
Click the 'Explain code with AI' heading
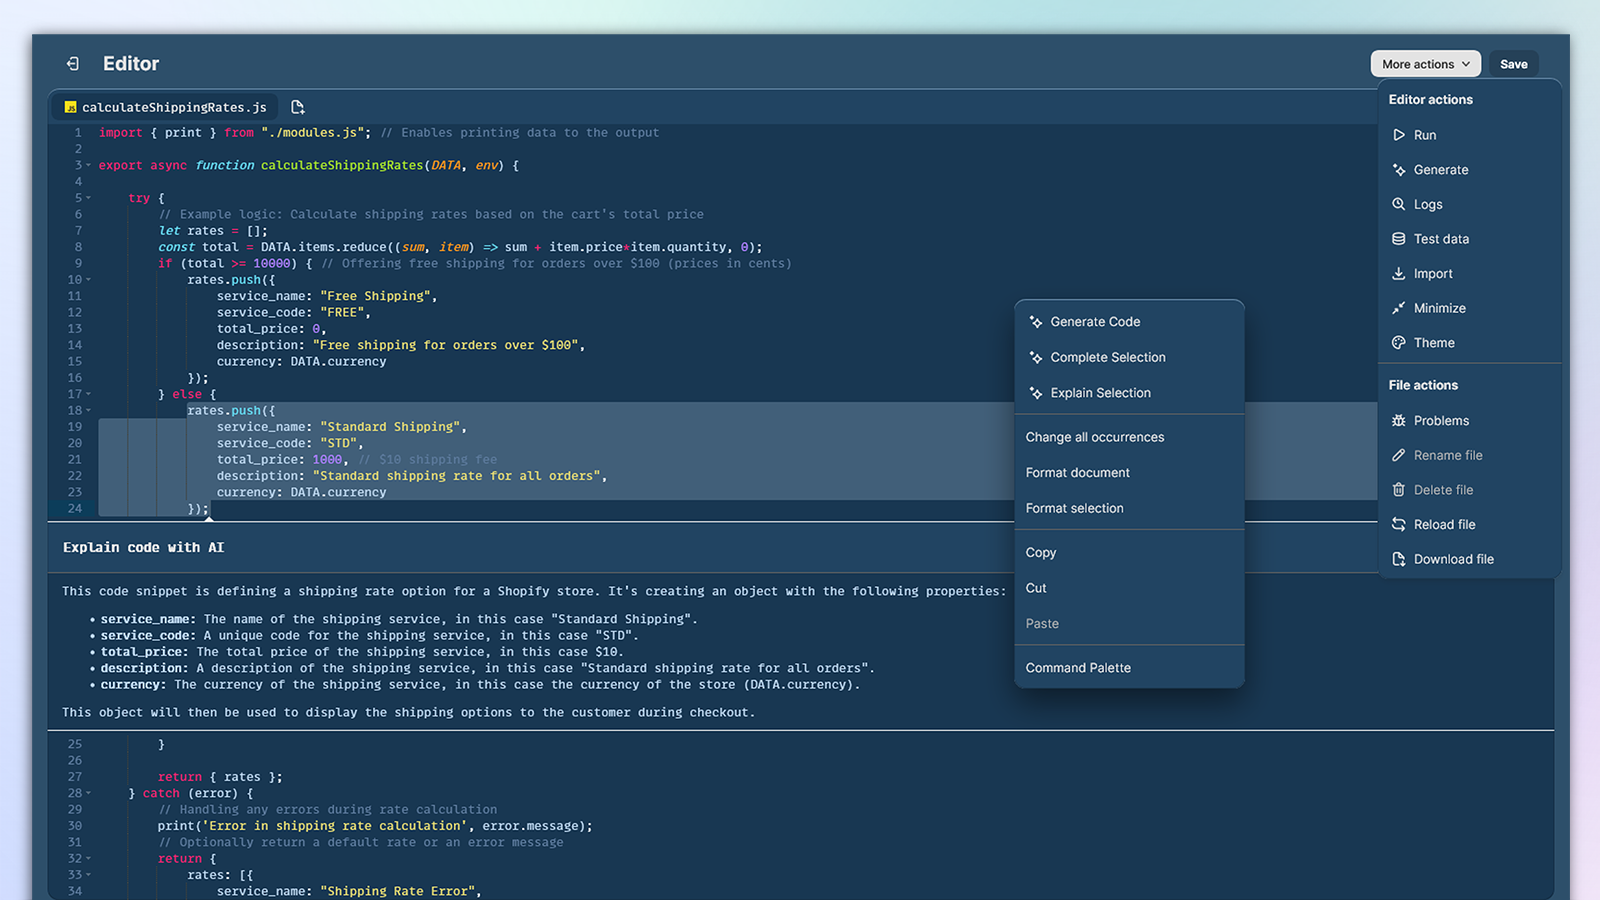pos(143,548)
